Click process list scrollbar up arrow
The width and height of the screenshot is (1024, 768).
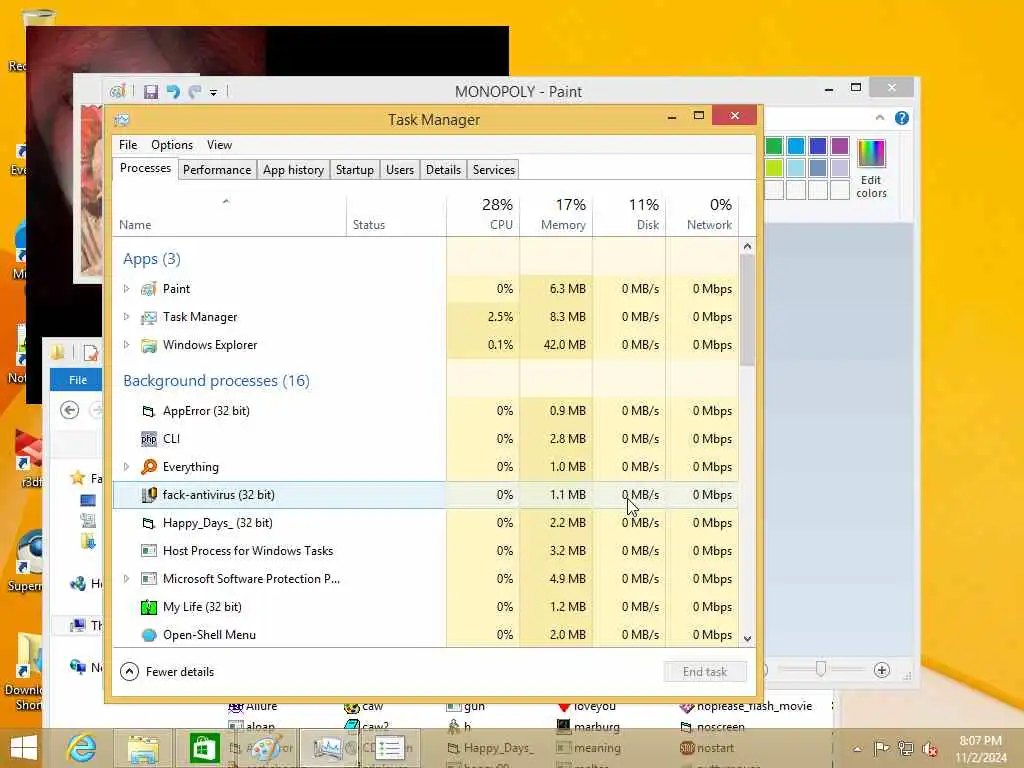pyautogui.click(x=747, y=247)
